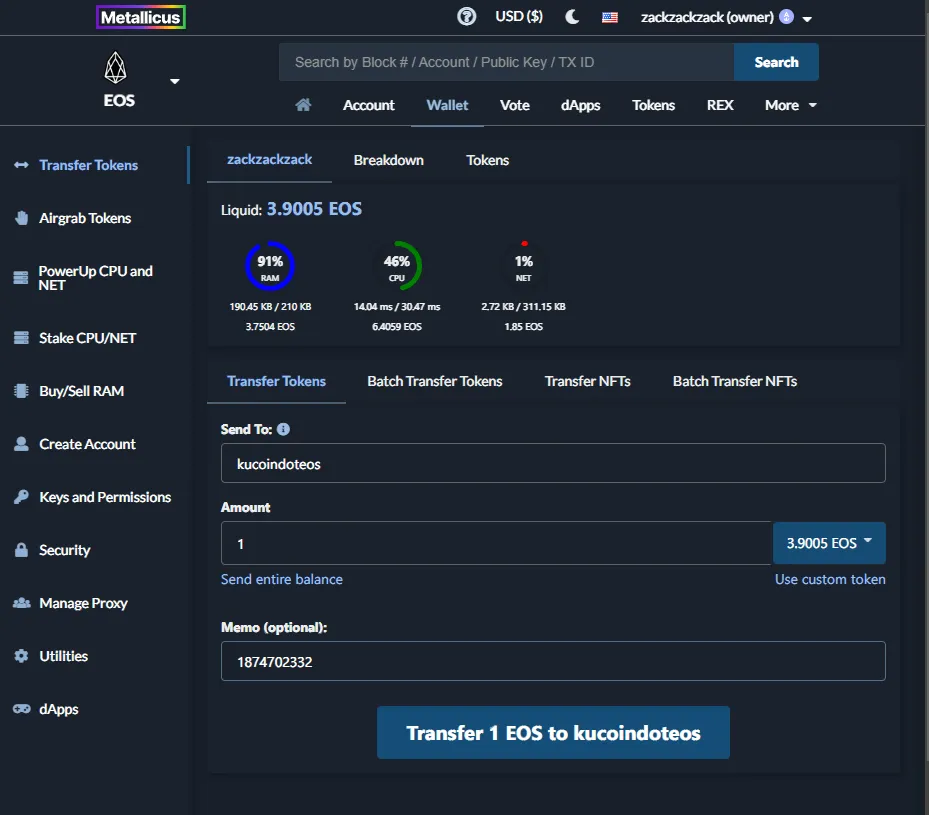Switch to the Breakdown tab
This screenshot has height=815, width=929.
389,160
